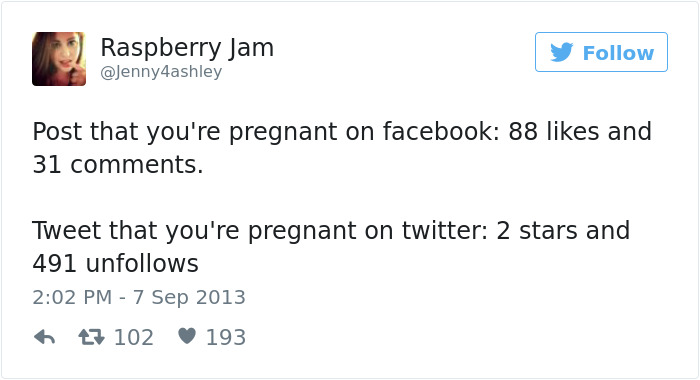
Task: Click the "491 unfollows" text
Action: 115,263
